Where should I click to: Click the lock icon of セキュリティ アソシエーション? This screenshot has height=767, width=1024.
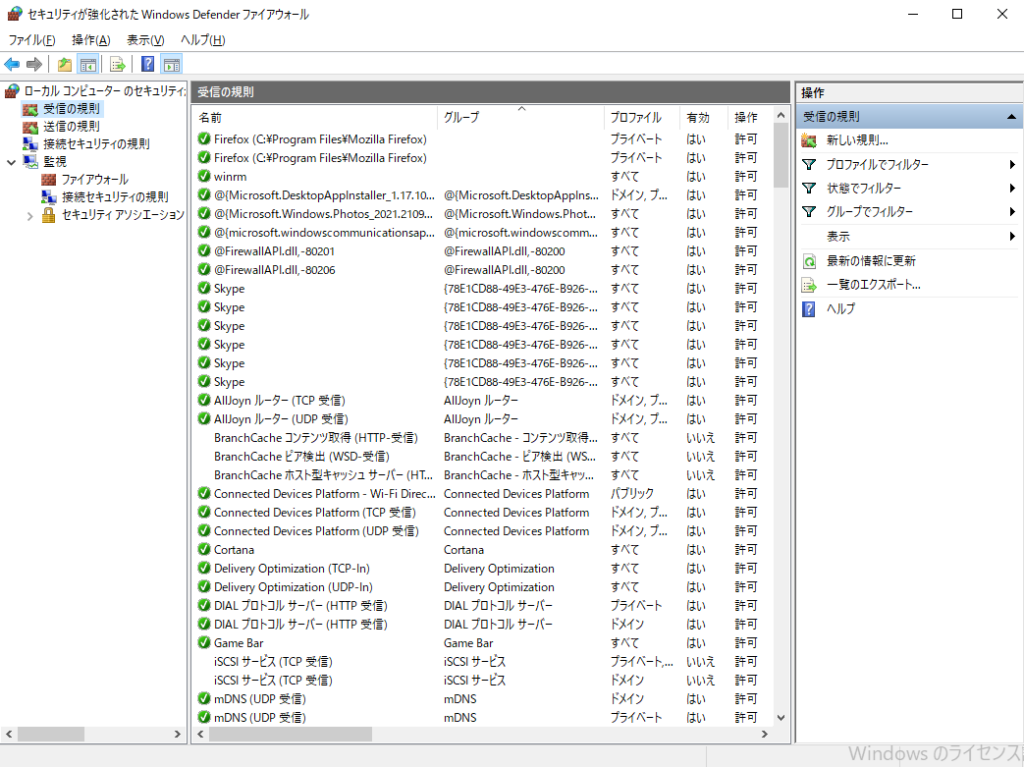tap(48, 215)
